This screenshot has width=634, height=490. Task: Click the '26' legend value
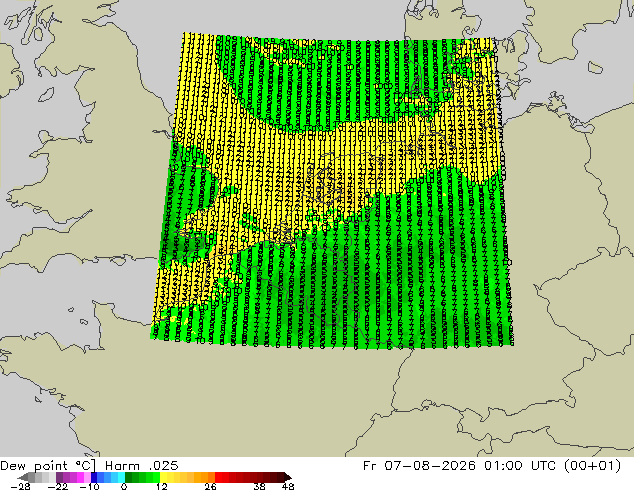[x=210, y=486]
